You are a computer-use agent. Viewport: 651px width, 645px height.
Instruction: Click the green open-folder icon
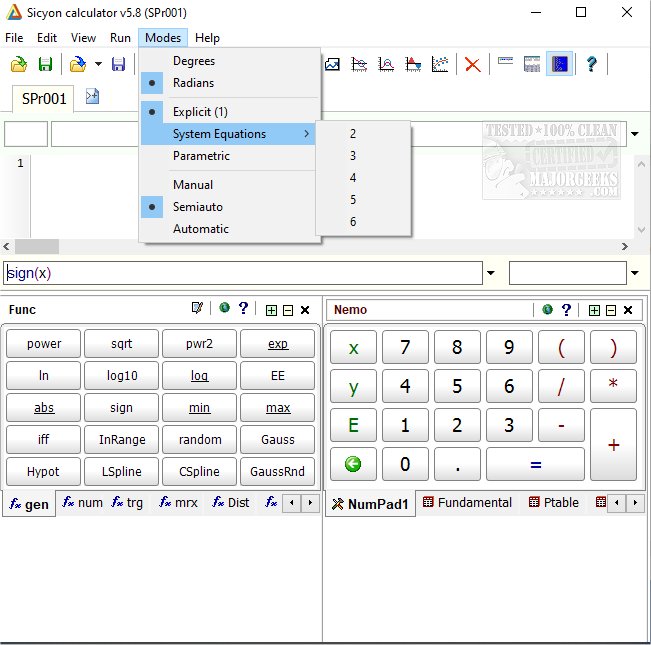click(19, 64)
